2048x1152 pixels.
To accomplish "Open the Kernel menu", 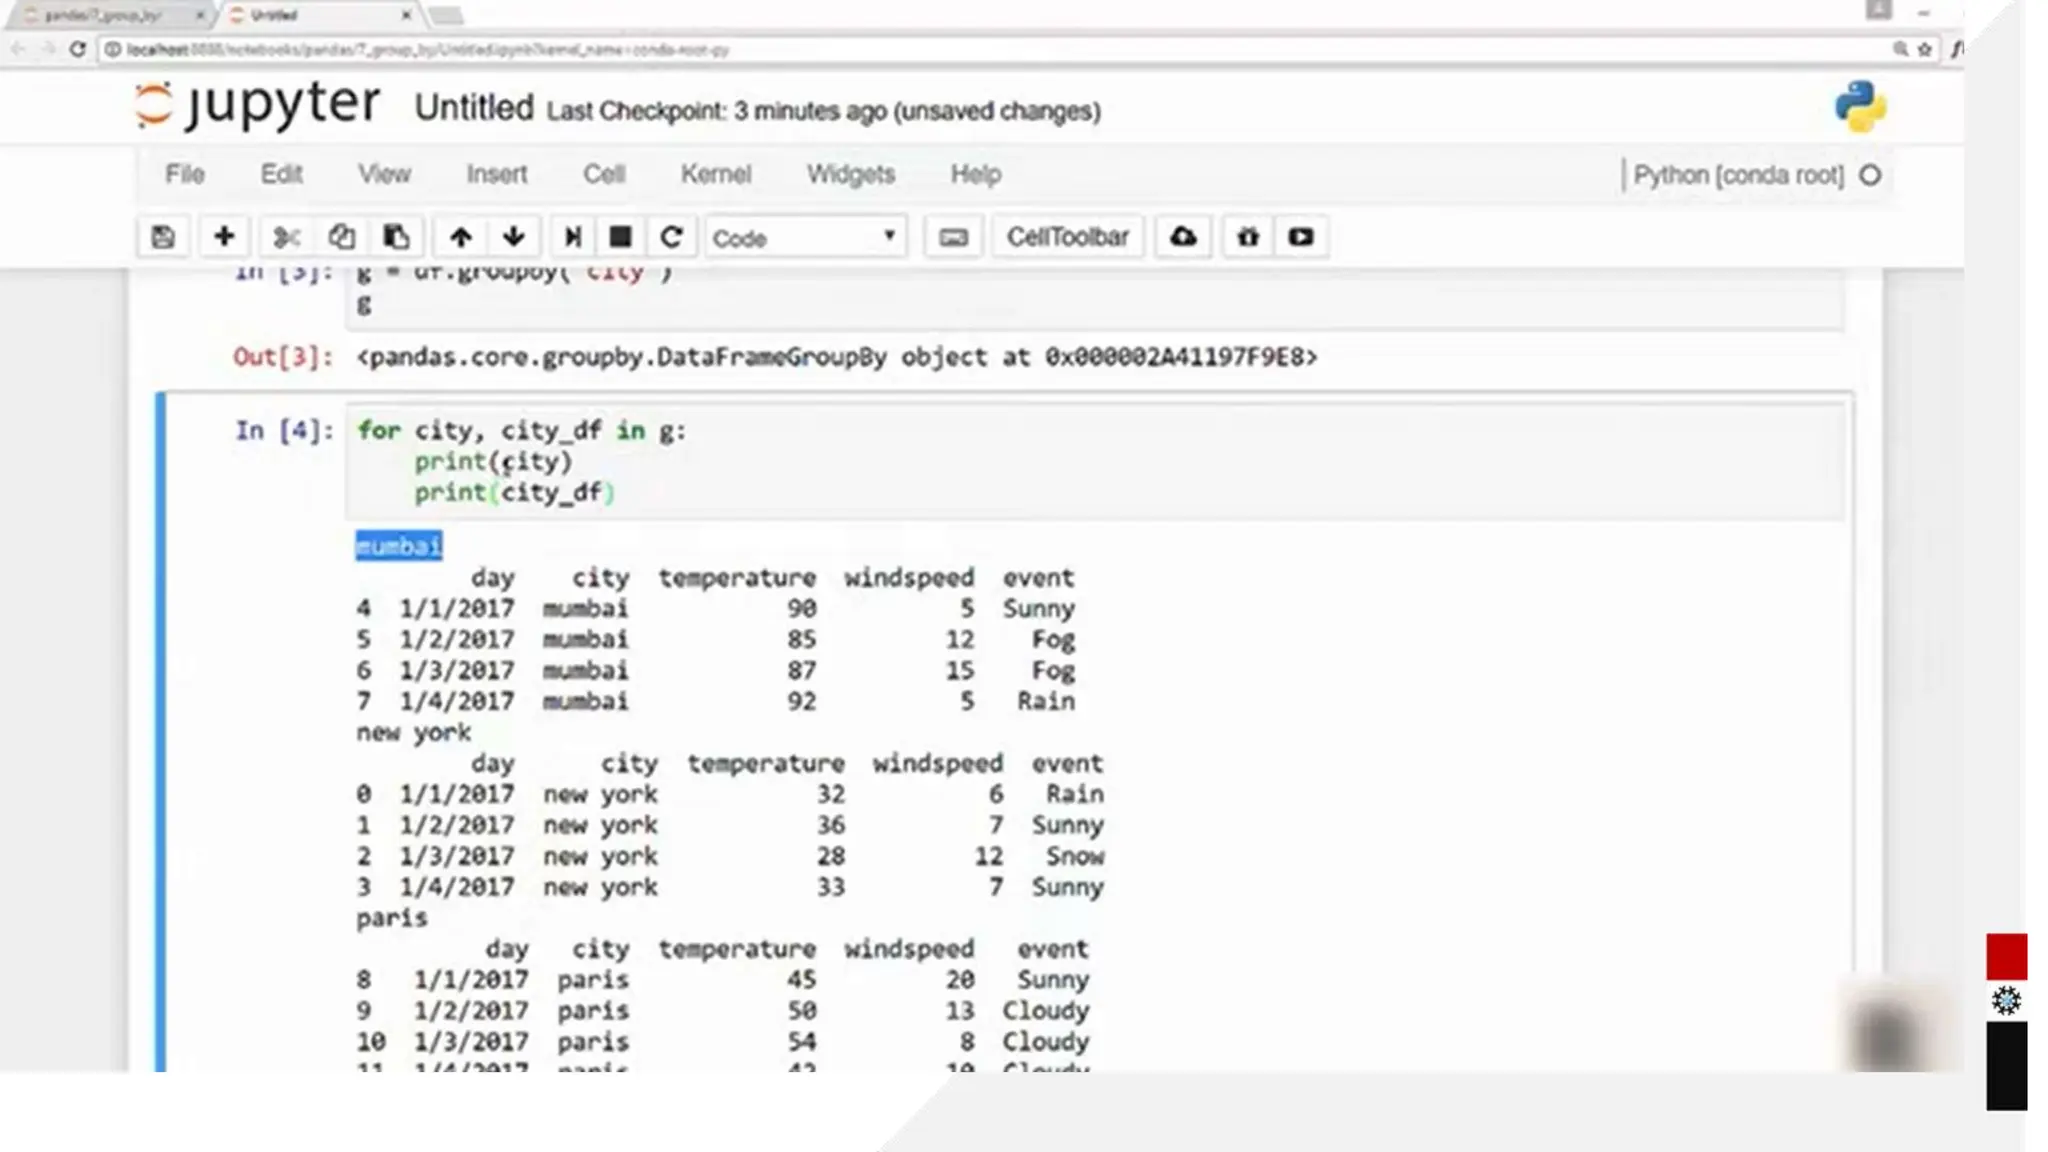I will pyautogui.click(x=715, y=174).
